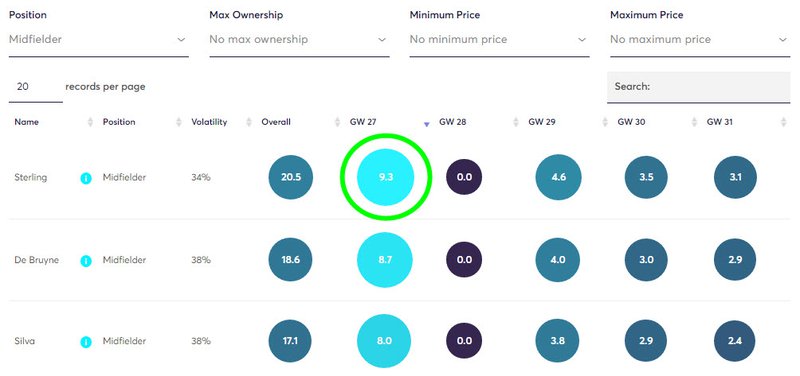Click the Overall column header
Image resolution: width=800 pixels, height=376 pixels.
pyautogui.click(x=276, y=122)
